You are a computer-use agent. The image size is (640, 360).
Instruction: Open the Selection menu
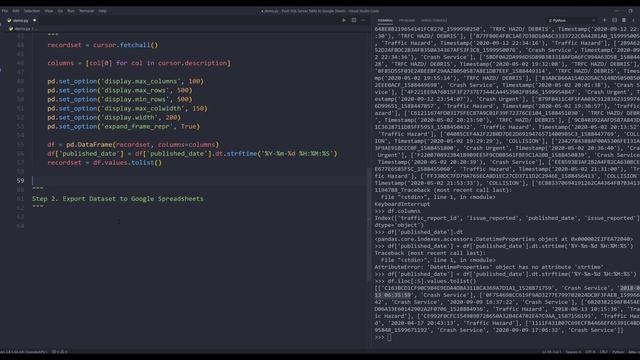(31, 11)
